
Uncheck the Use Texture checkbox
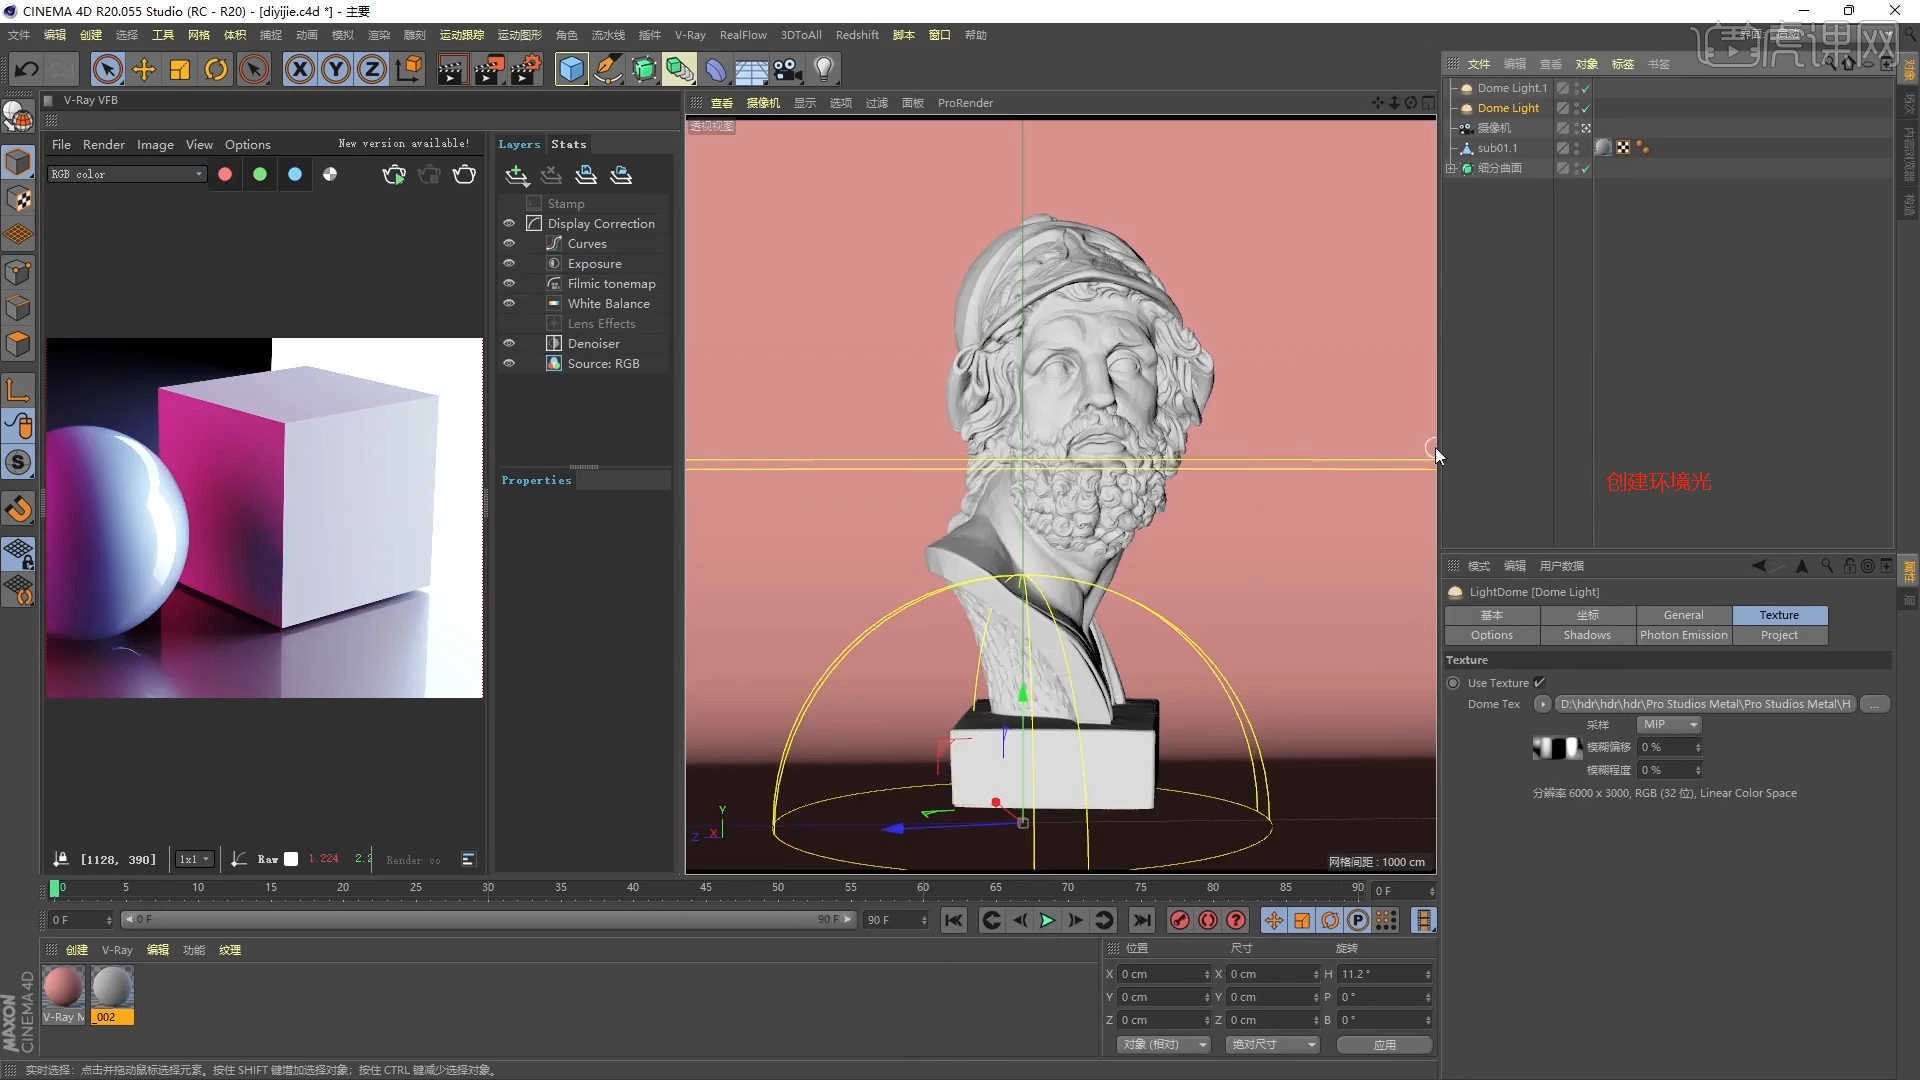tap(1540, 682)
